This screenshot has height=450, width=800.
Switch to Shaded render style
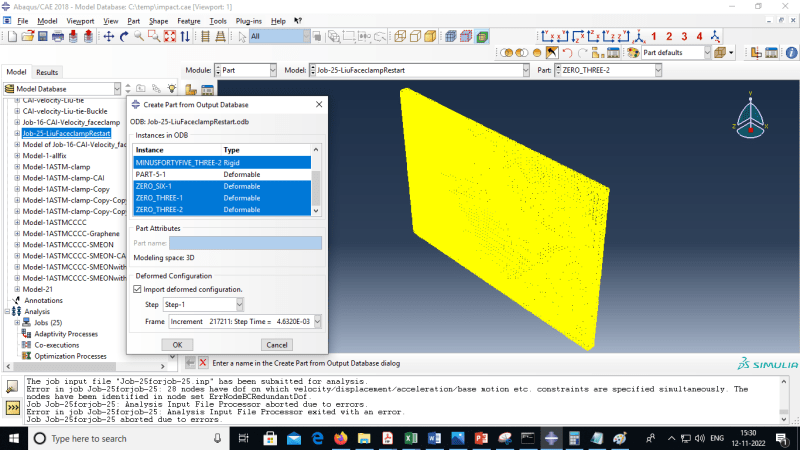[431, 36]
